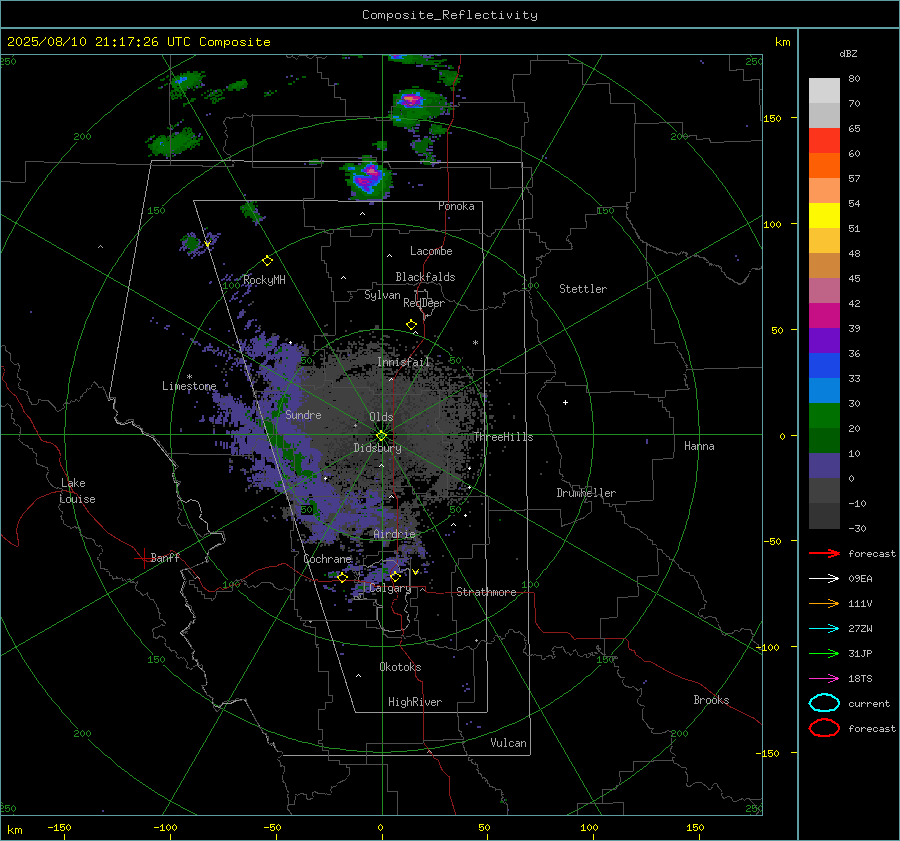Viewport: 900px width, 841px height.
Task: Click the Olds city label
Action: (381, 417)
